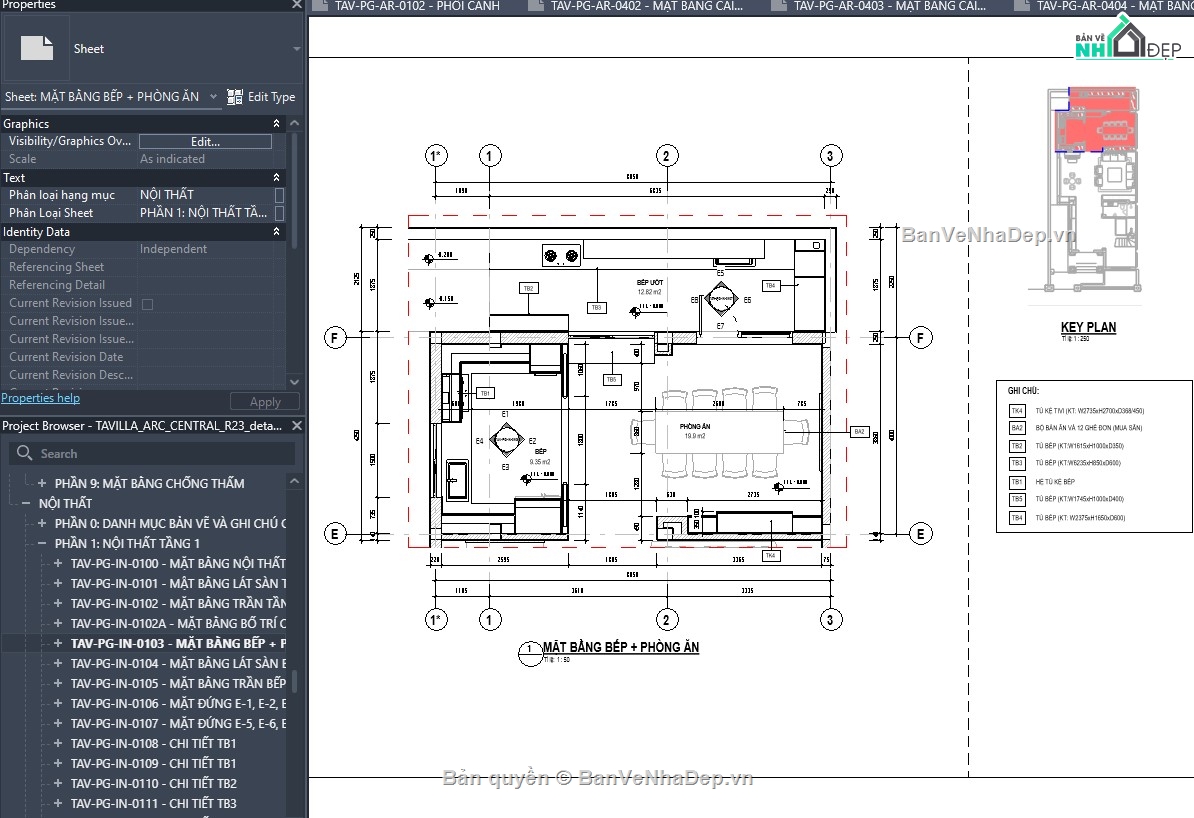The width and height of the screenshot is (1194, 818).
Task: Click the Sheet type thumbnail icon
Action: [37, 48]
